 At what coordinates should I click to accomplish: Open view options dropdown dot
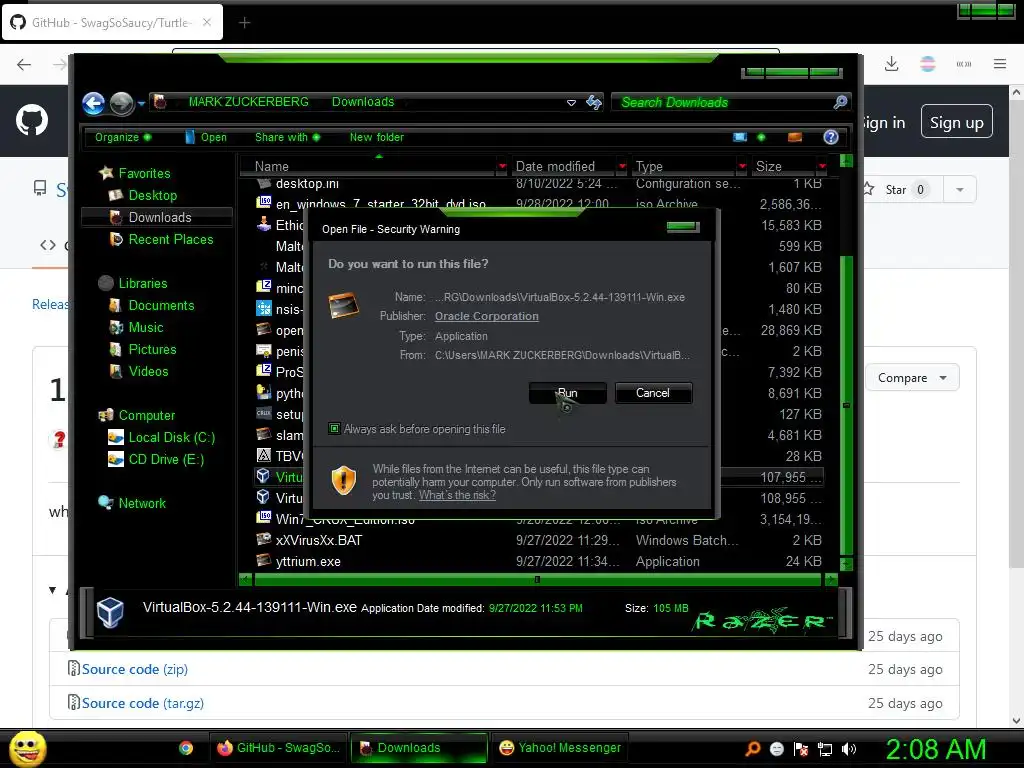point(761,137)
